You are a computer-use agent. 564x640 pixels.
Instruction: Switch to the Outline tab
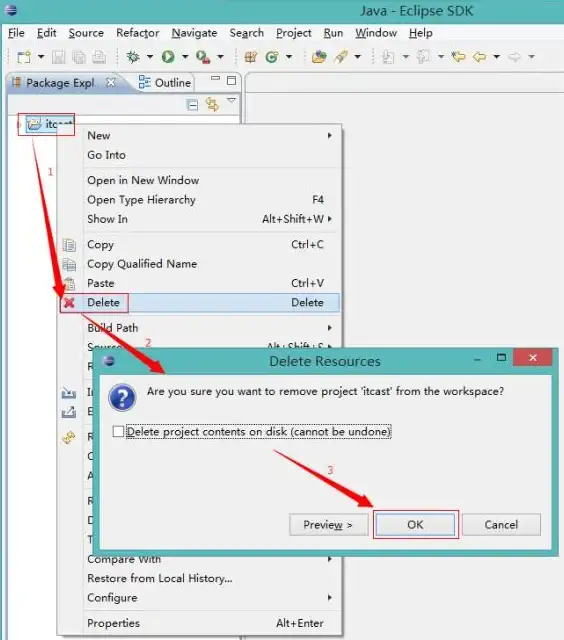[x=165, y=83]
